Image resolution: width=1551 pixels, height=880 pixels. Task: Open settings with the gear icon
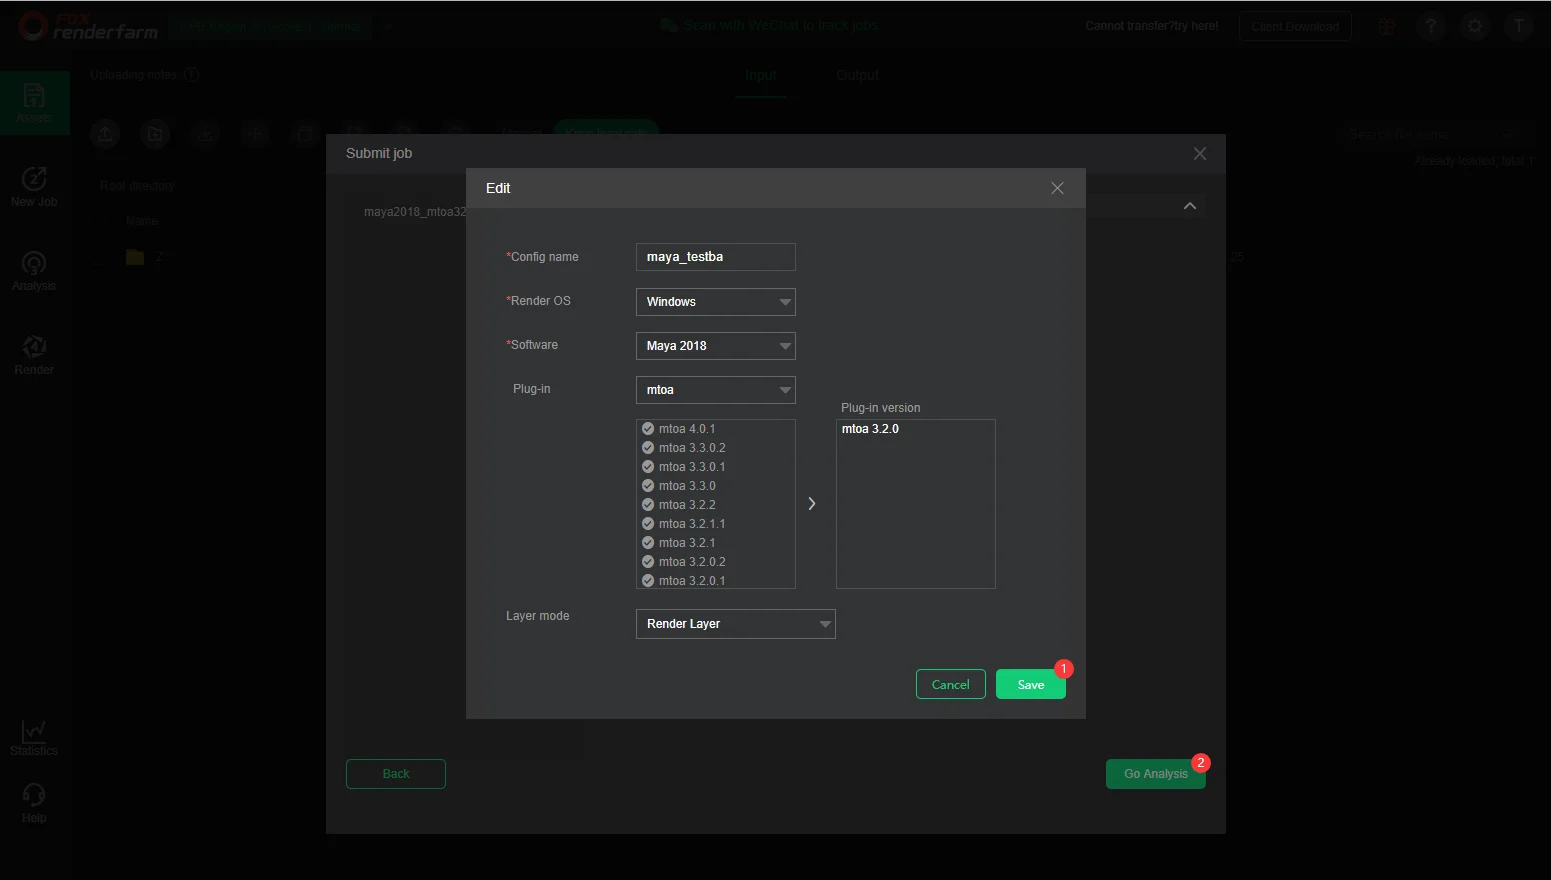pyautogui.click(x=1475, y=27)
